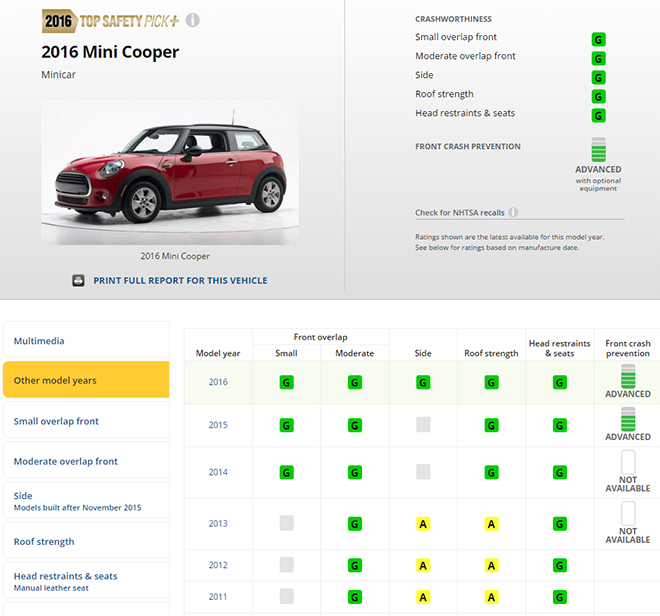Open the NHTSA recalls link

click(492, 213)
